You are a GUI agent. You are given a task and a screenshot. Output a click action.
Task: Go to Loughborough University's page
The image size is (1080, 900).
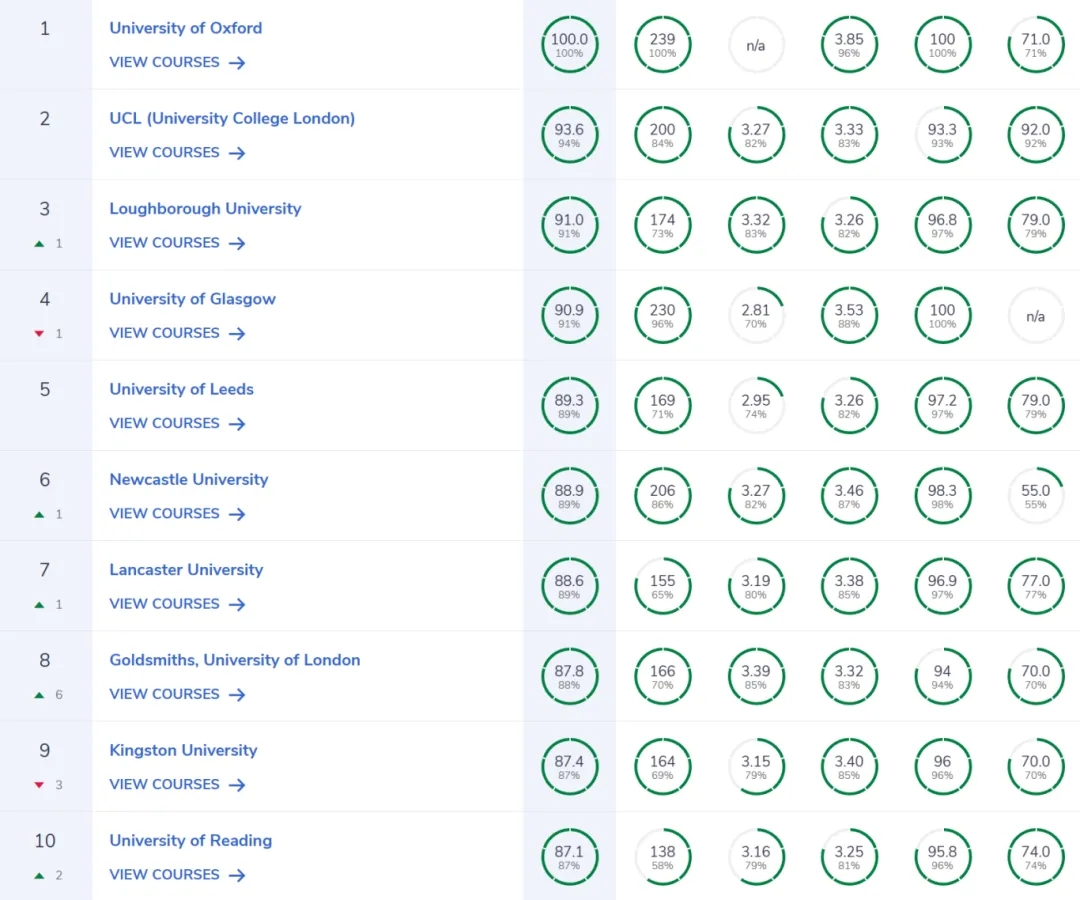pyautogui.click(x=205, y=209)
